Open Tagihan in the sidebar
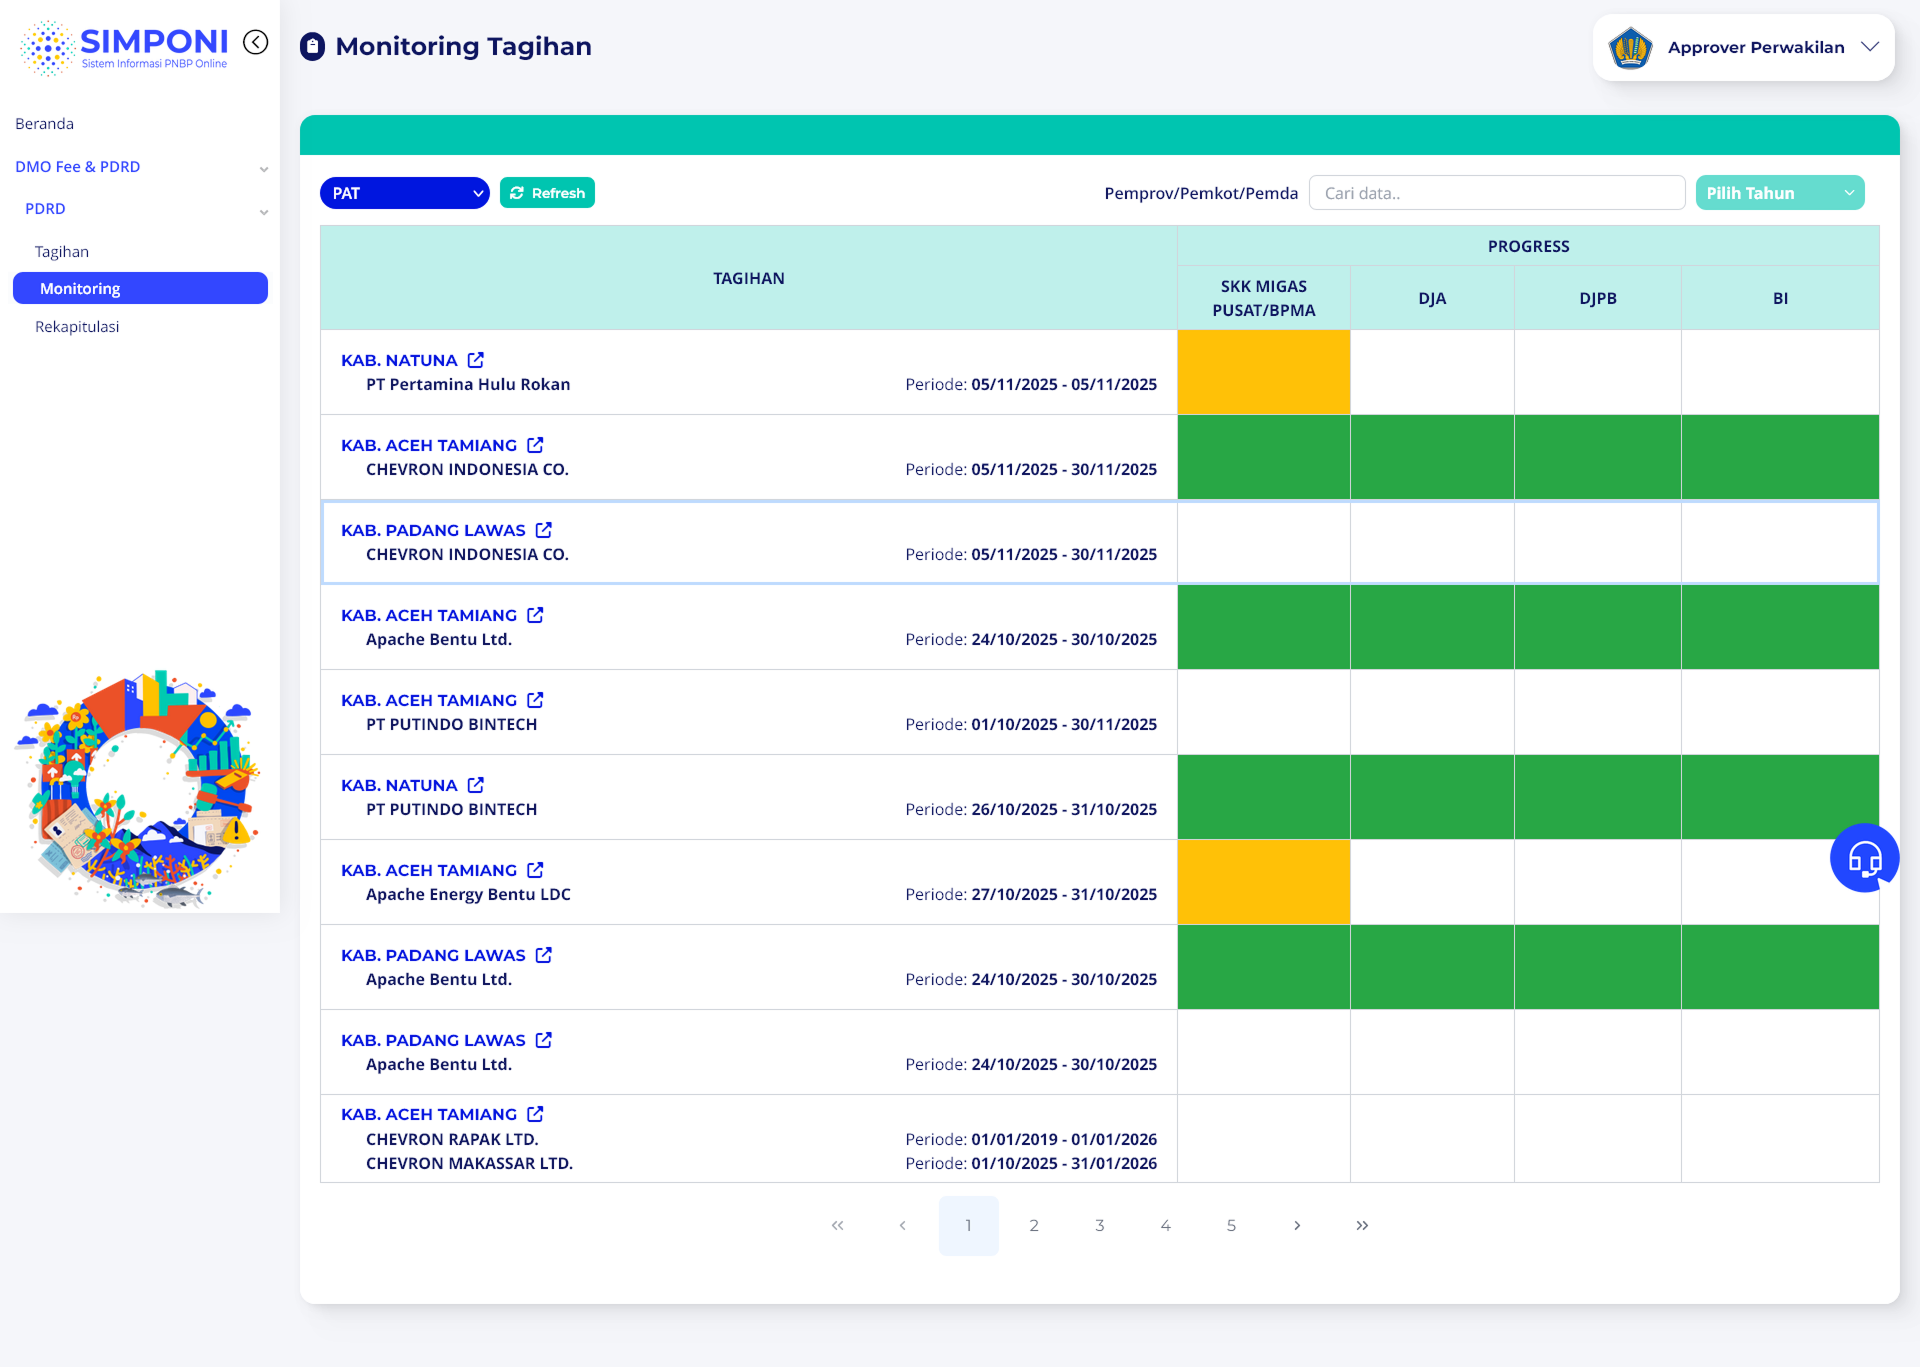 point(62,252)
